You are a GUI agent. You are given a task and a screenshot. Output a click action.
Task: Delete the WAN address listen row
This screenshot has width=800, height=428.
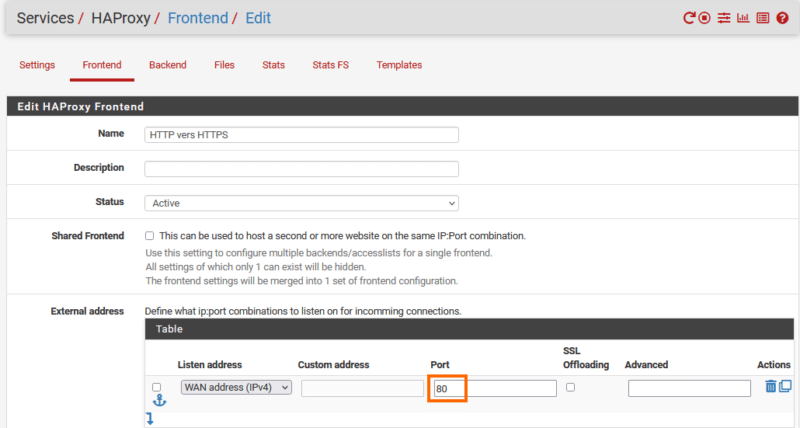pos(770,387)
